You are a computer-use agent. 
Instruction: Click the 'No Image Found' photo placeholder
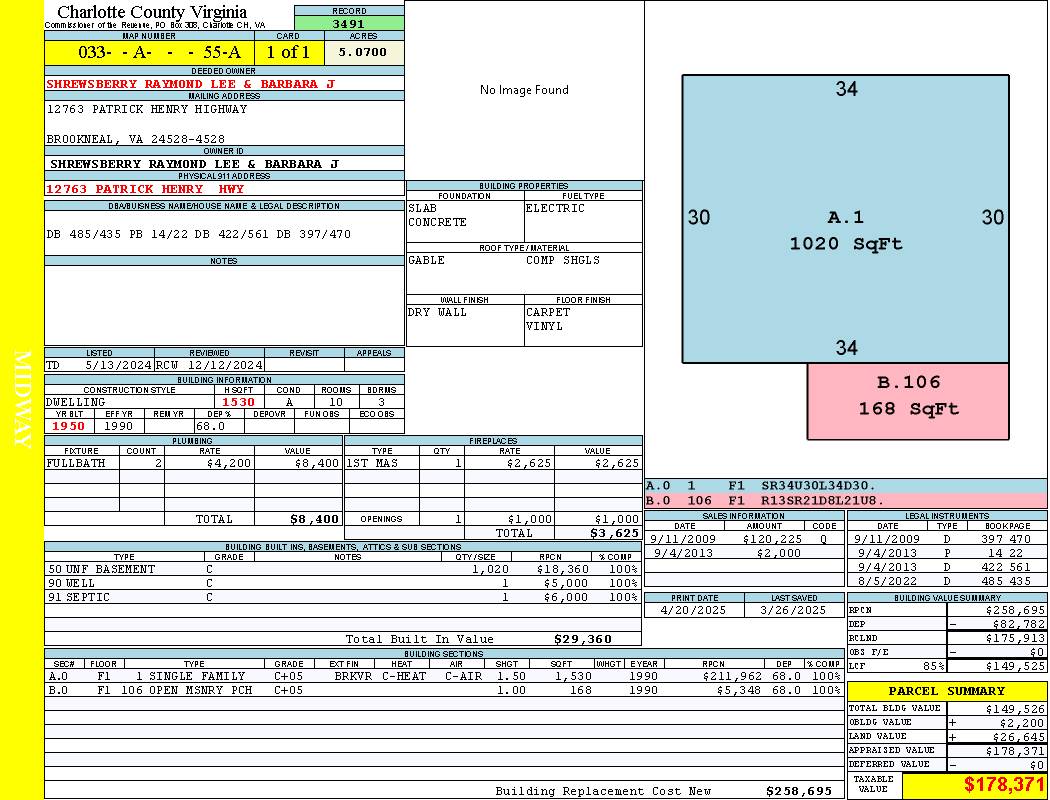(x=524, y=90)
